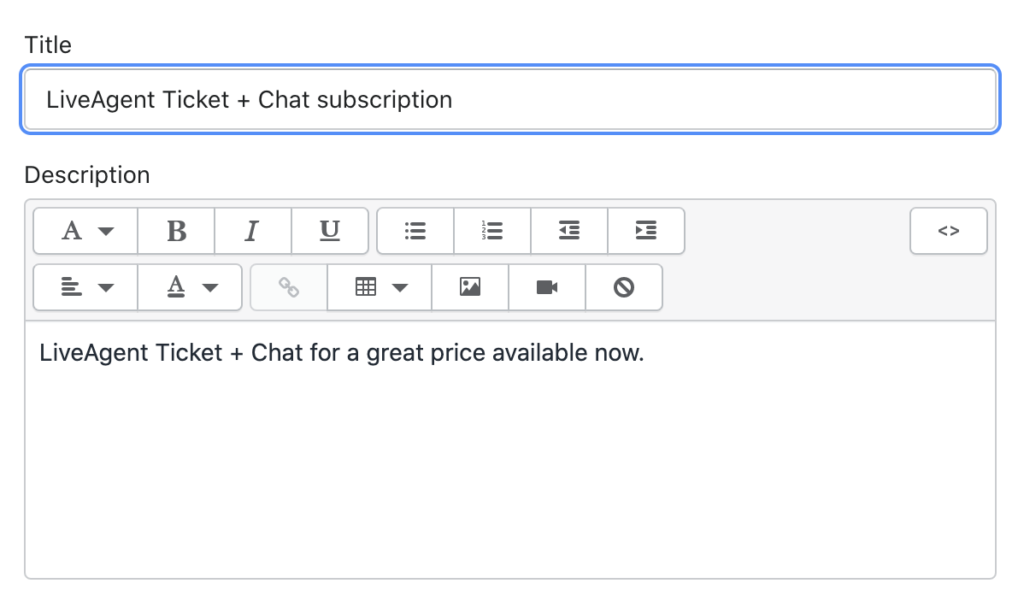
Task: Underline the selected text
Action: pyautogui.click(x=330, y=231)
